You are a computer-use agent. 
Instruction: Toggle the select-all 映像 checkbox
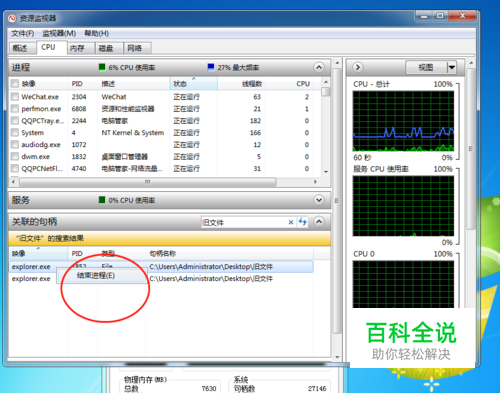pos(15,83)
